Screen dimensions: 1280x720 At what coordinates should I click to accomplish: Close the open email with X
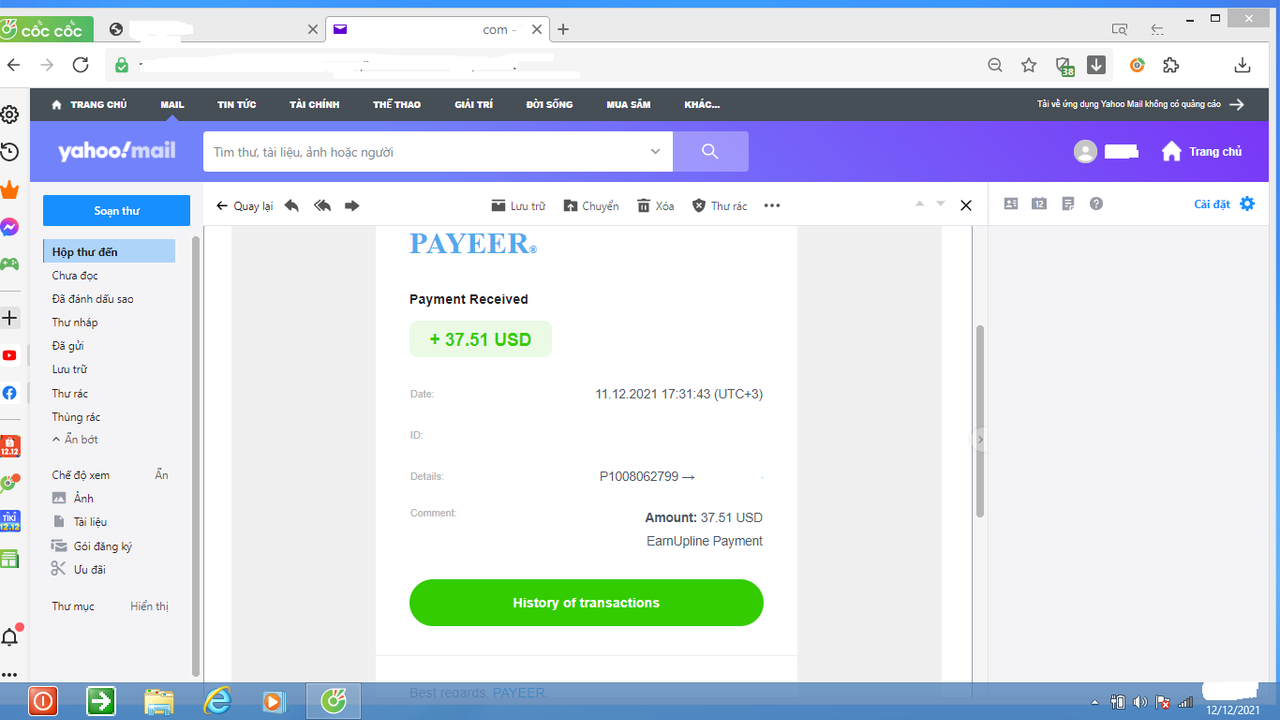[x=966, y=205]
